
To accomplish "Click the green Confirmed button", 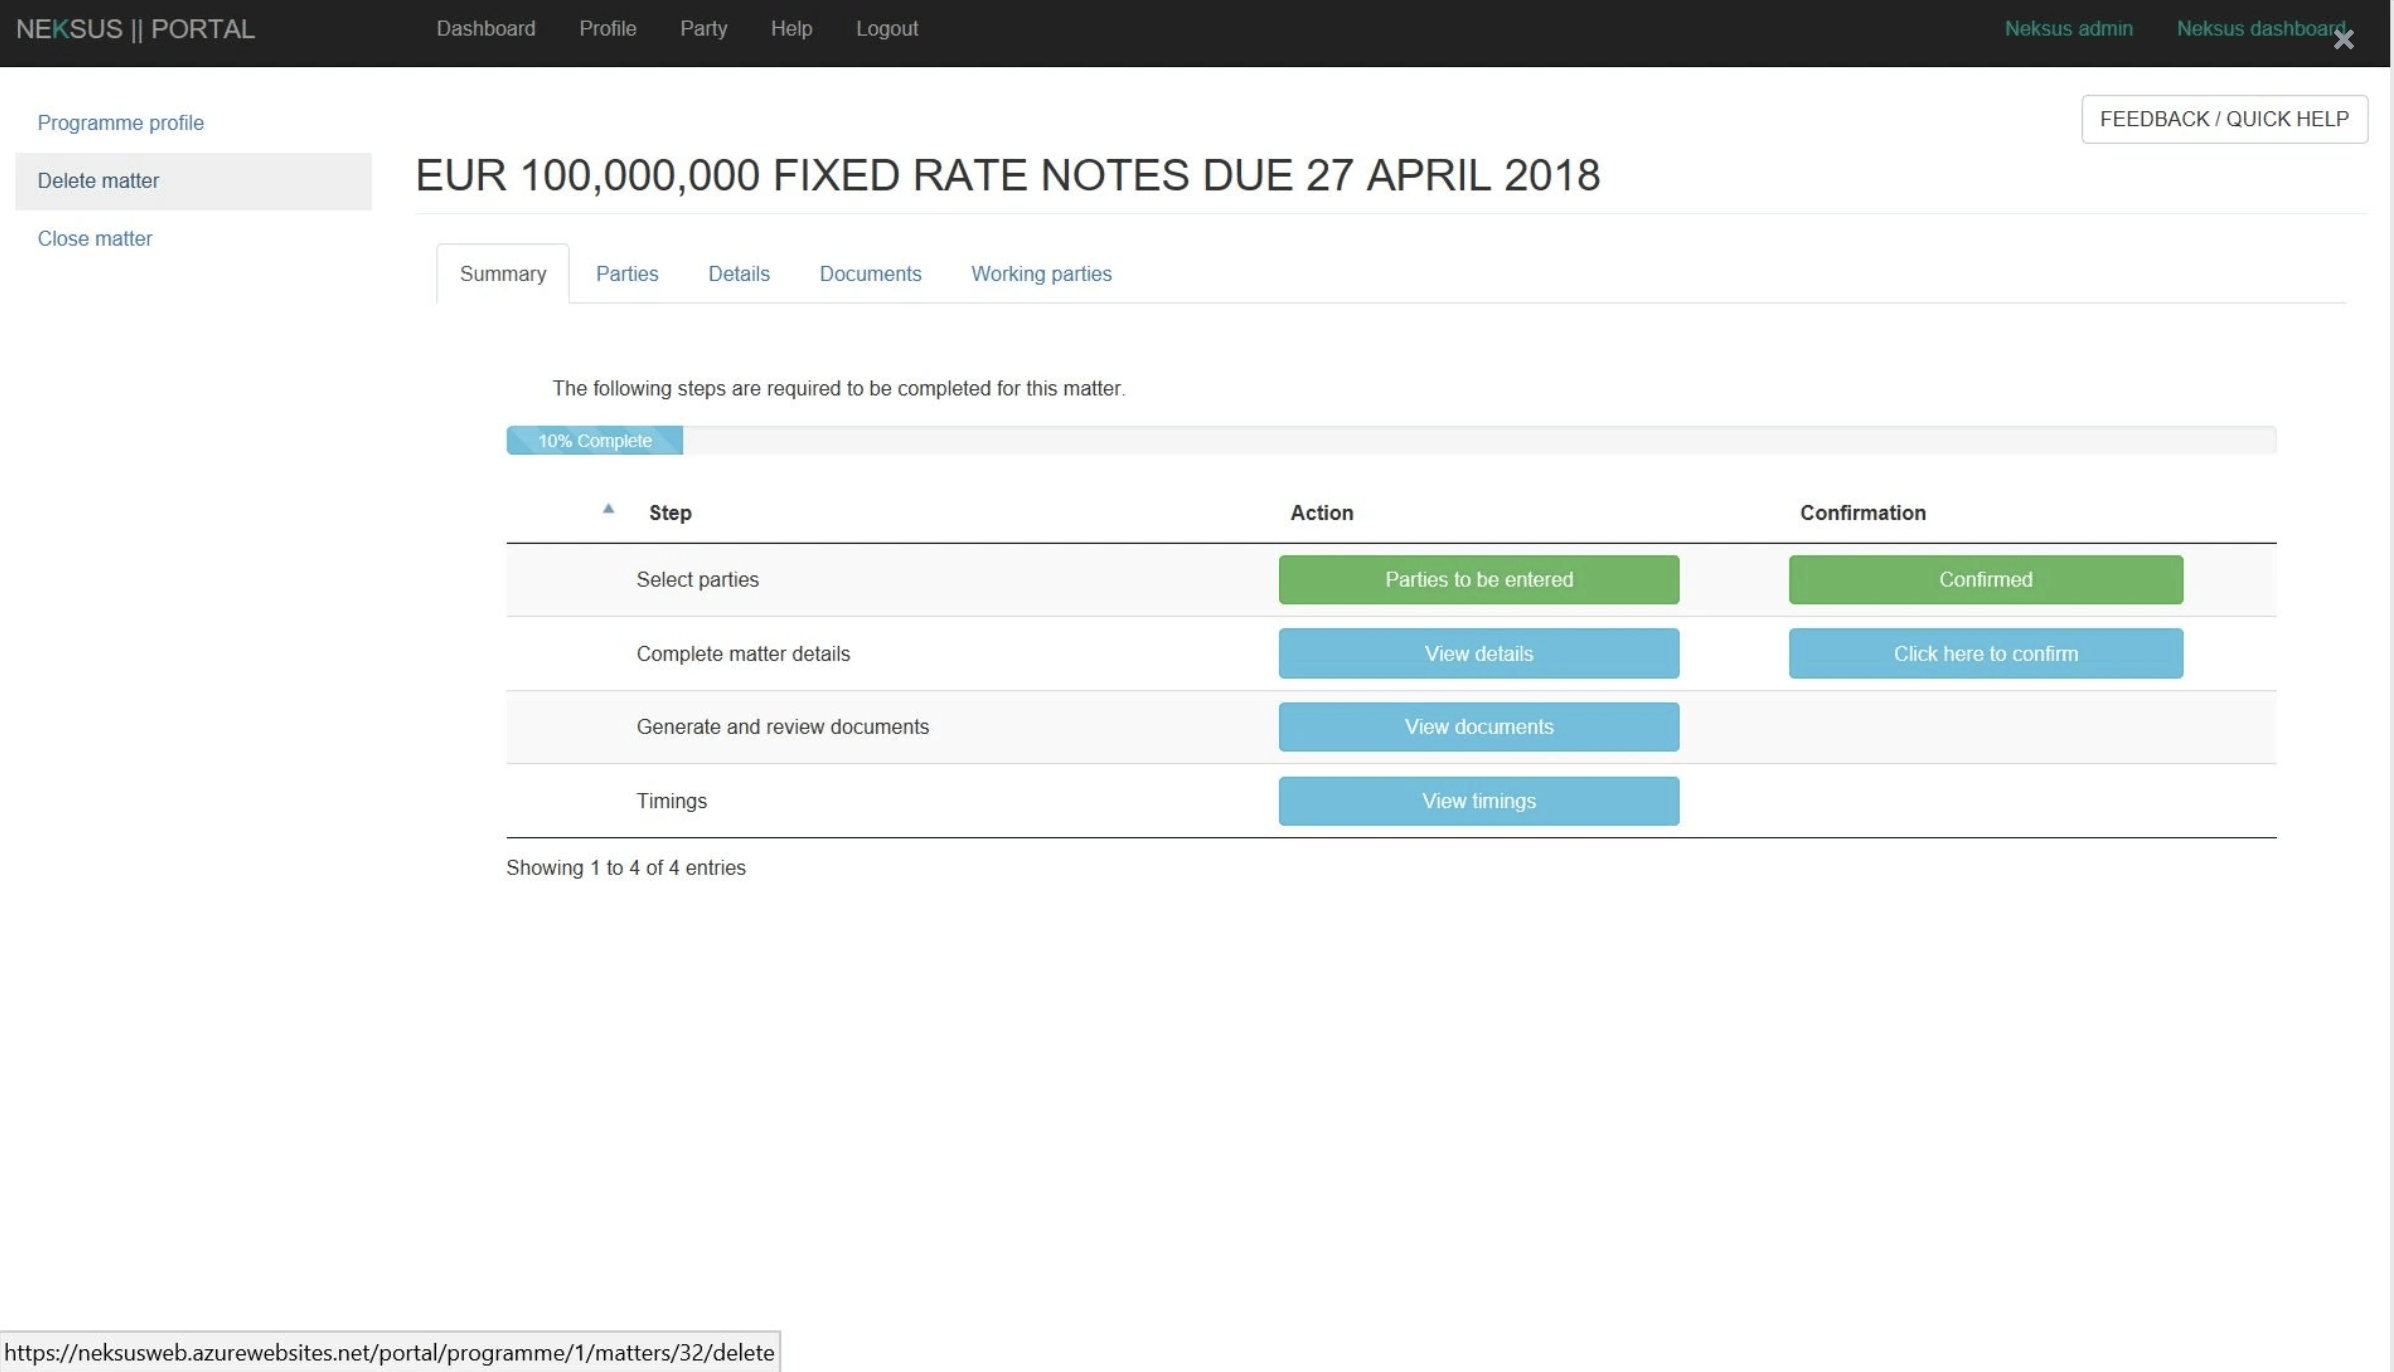I will (1985, 580).
